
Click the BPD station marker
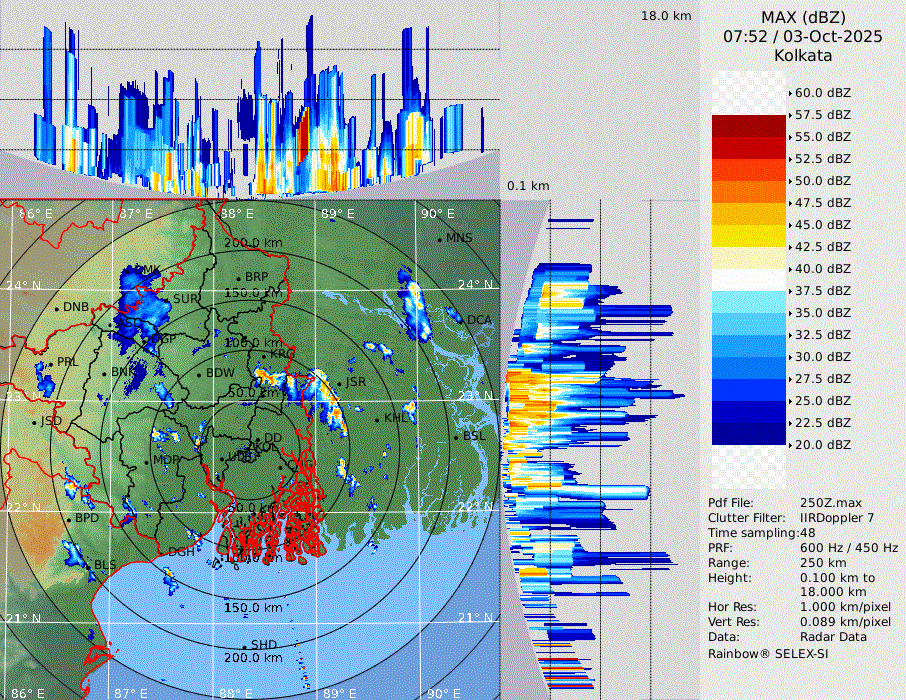69,519
